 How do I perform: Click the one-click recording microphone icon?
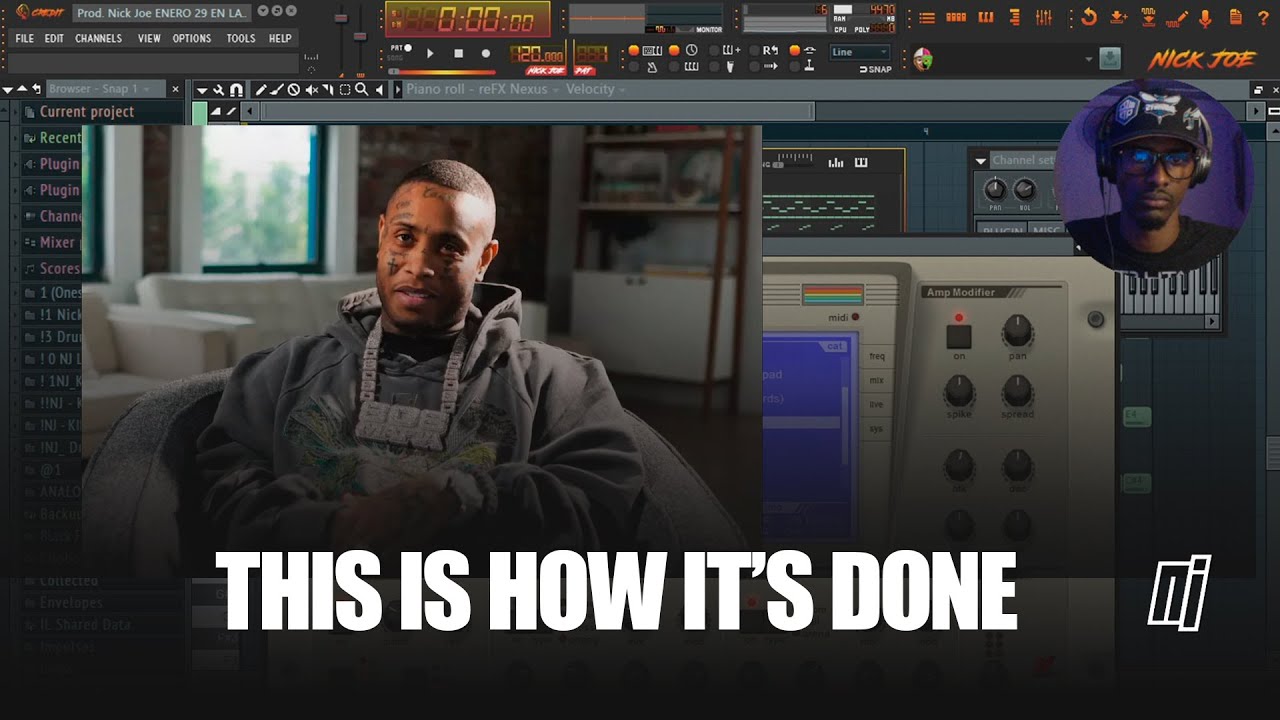[1206, 18]
